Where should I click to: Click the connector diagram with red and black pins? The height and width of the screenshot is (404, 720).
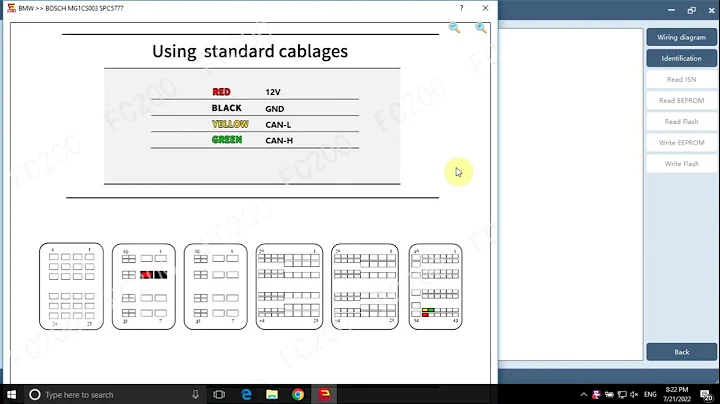(144, 286)
